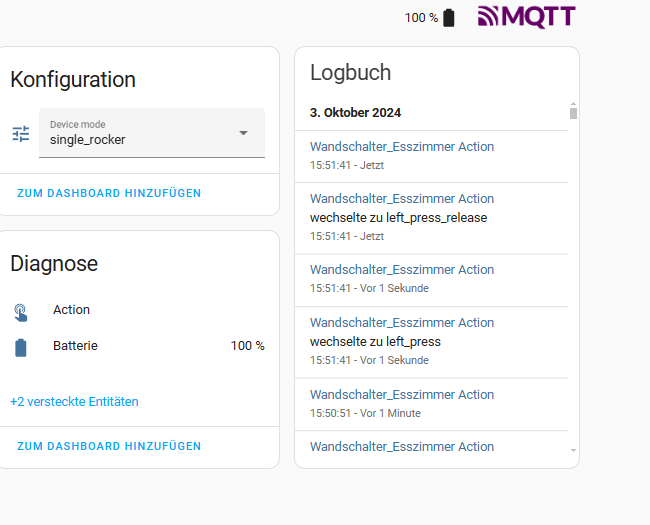The width and height of the screenshot is (650, 525).
Task: Click the device mode tune sliders icon
Action: click(x=21, y=134)
